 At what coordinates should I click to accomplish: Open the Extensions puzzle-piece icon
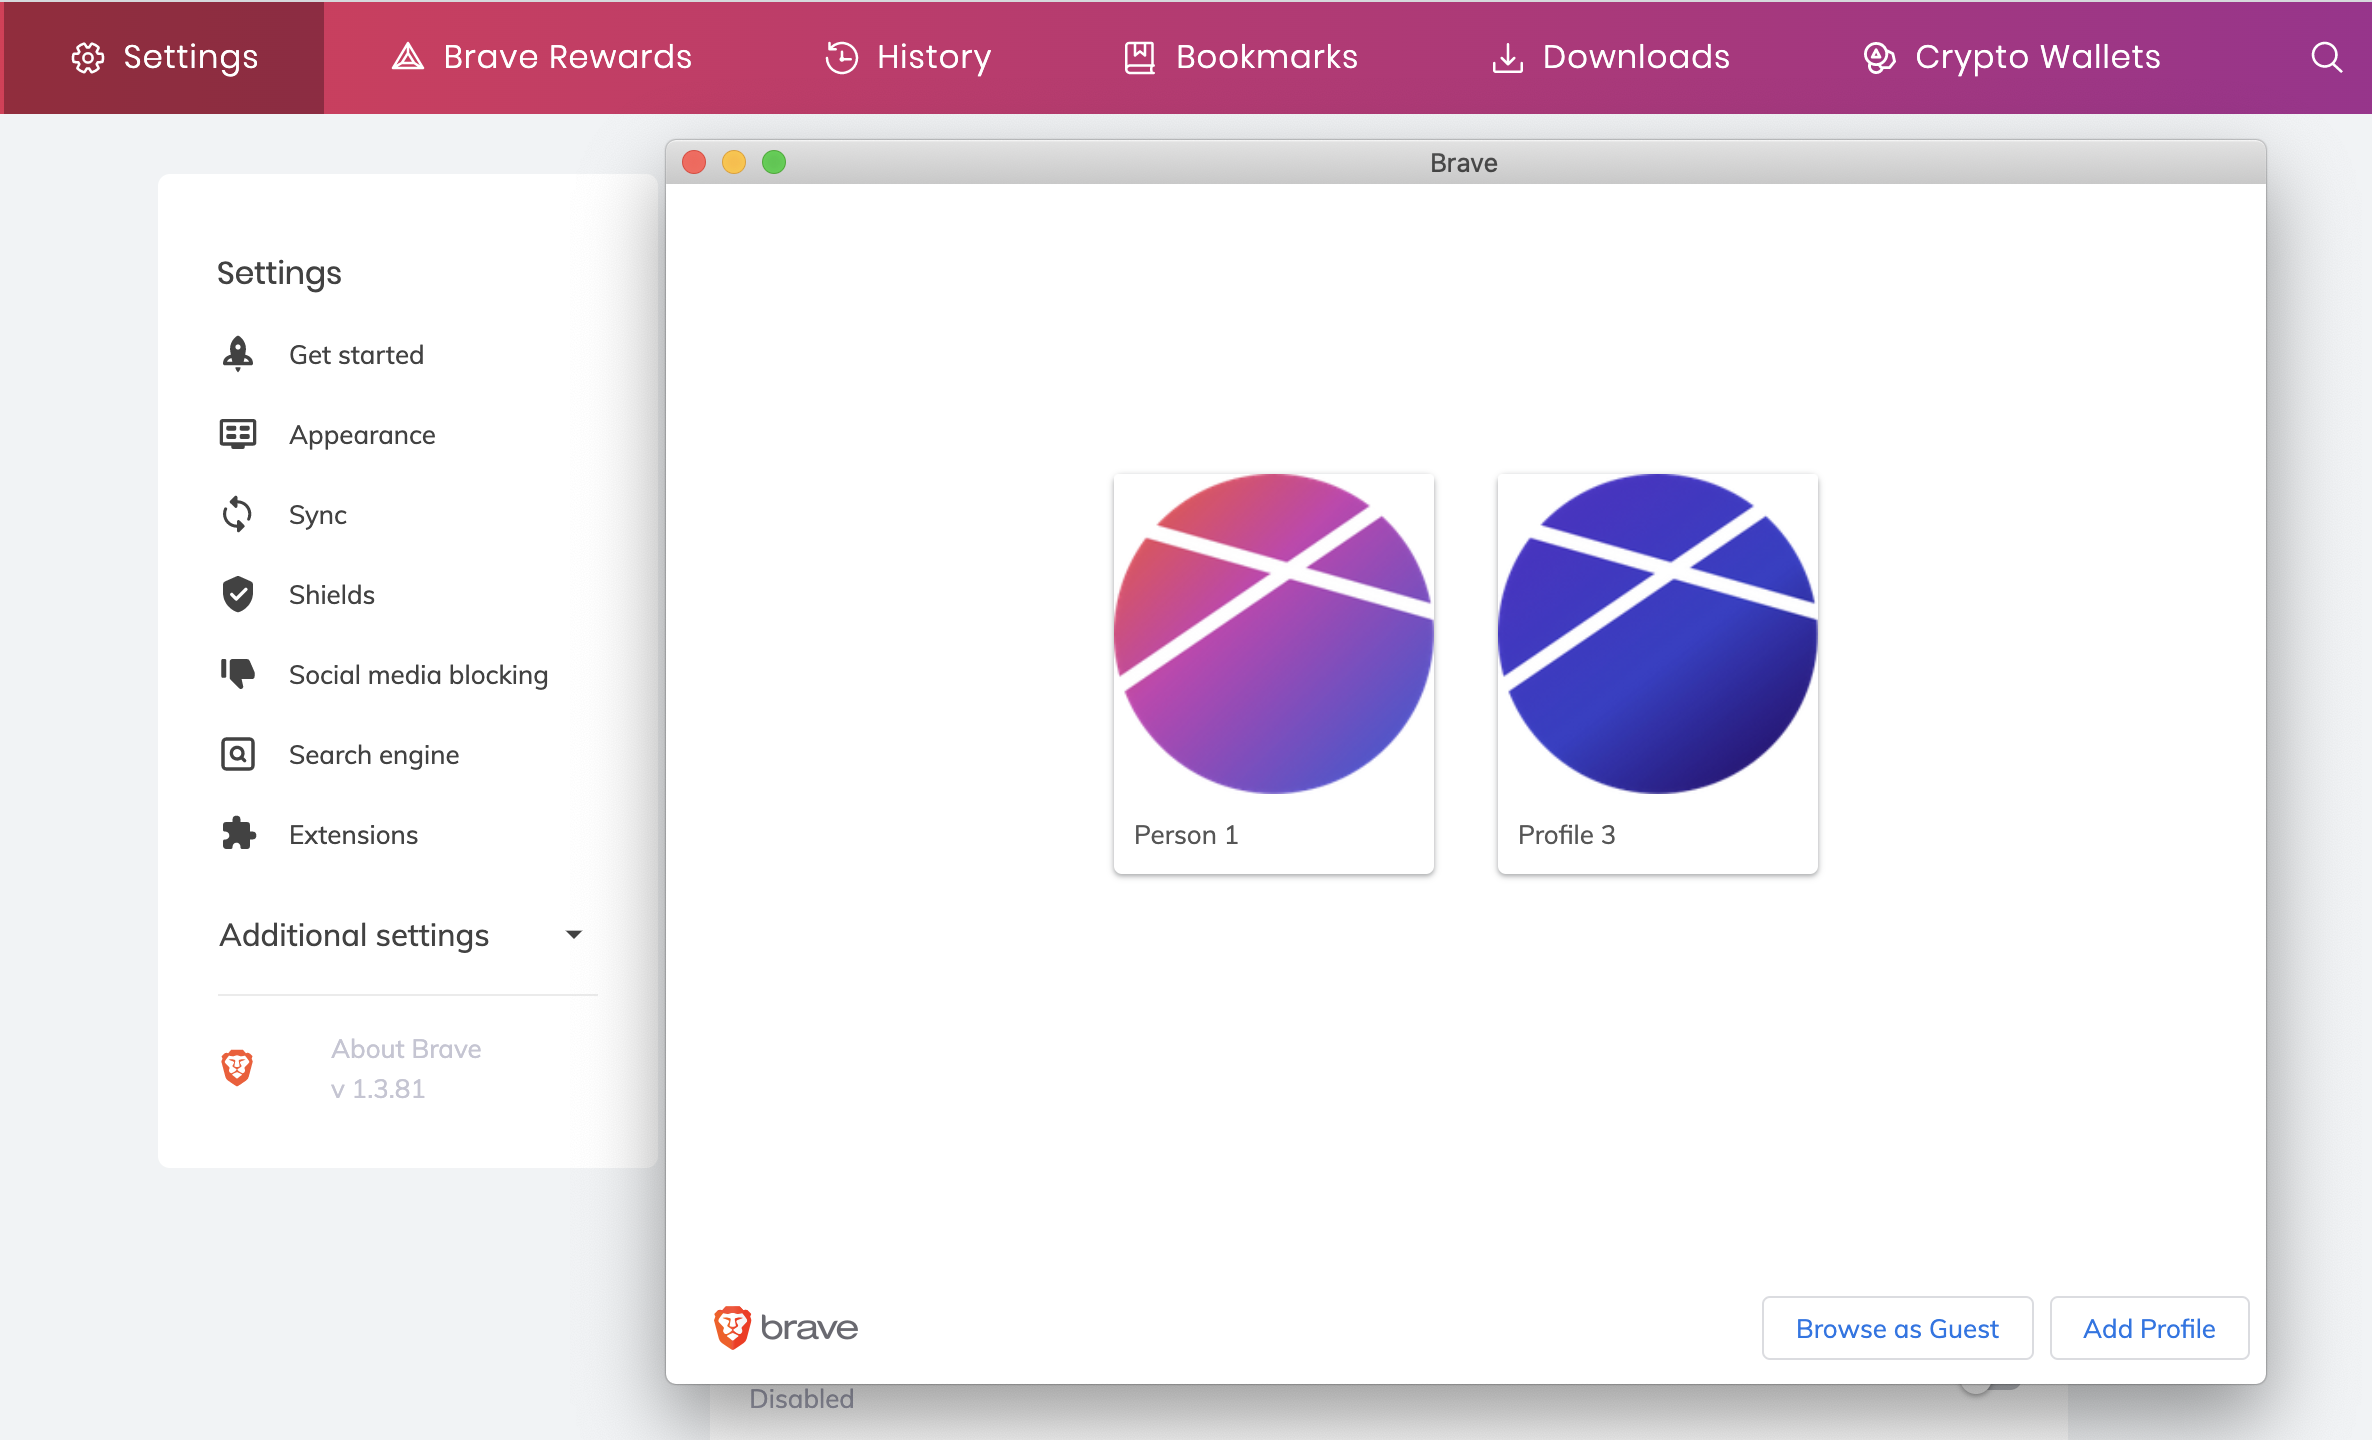[238, 834]
